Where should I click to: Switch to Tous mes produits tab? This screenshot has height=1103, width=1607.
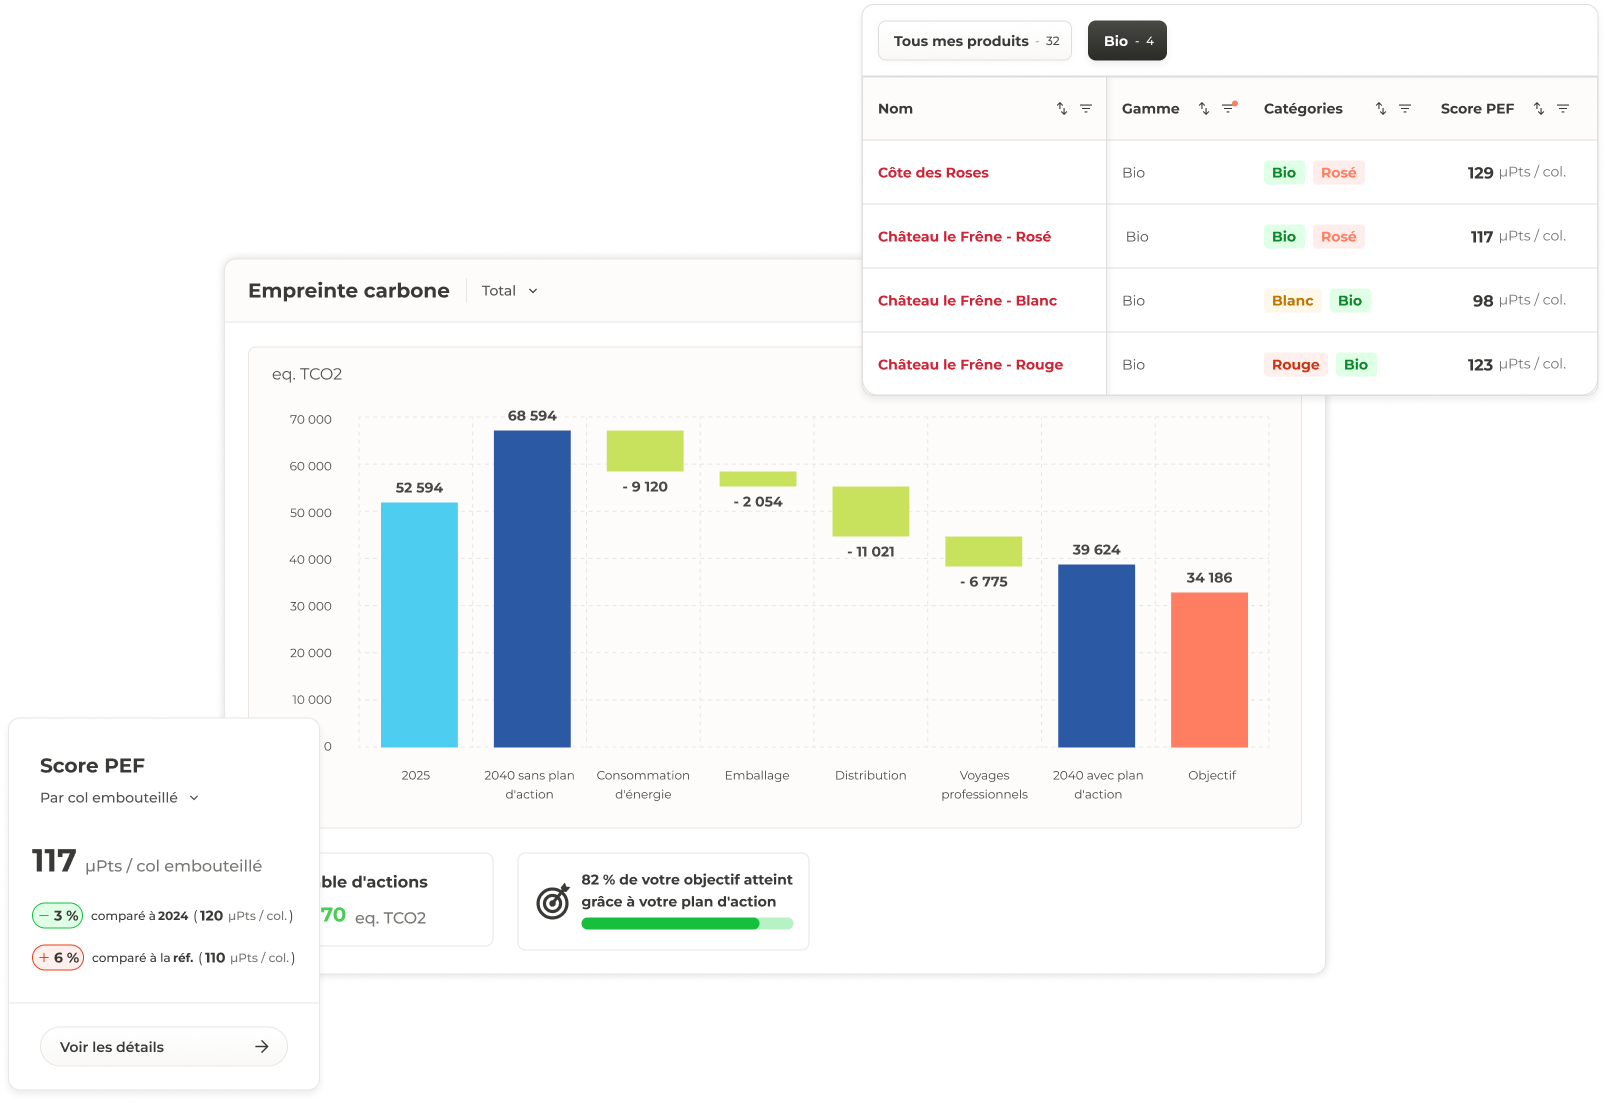(975, 41)
